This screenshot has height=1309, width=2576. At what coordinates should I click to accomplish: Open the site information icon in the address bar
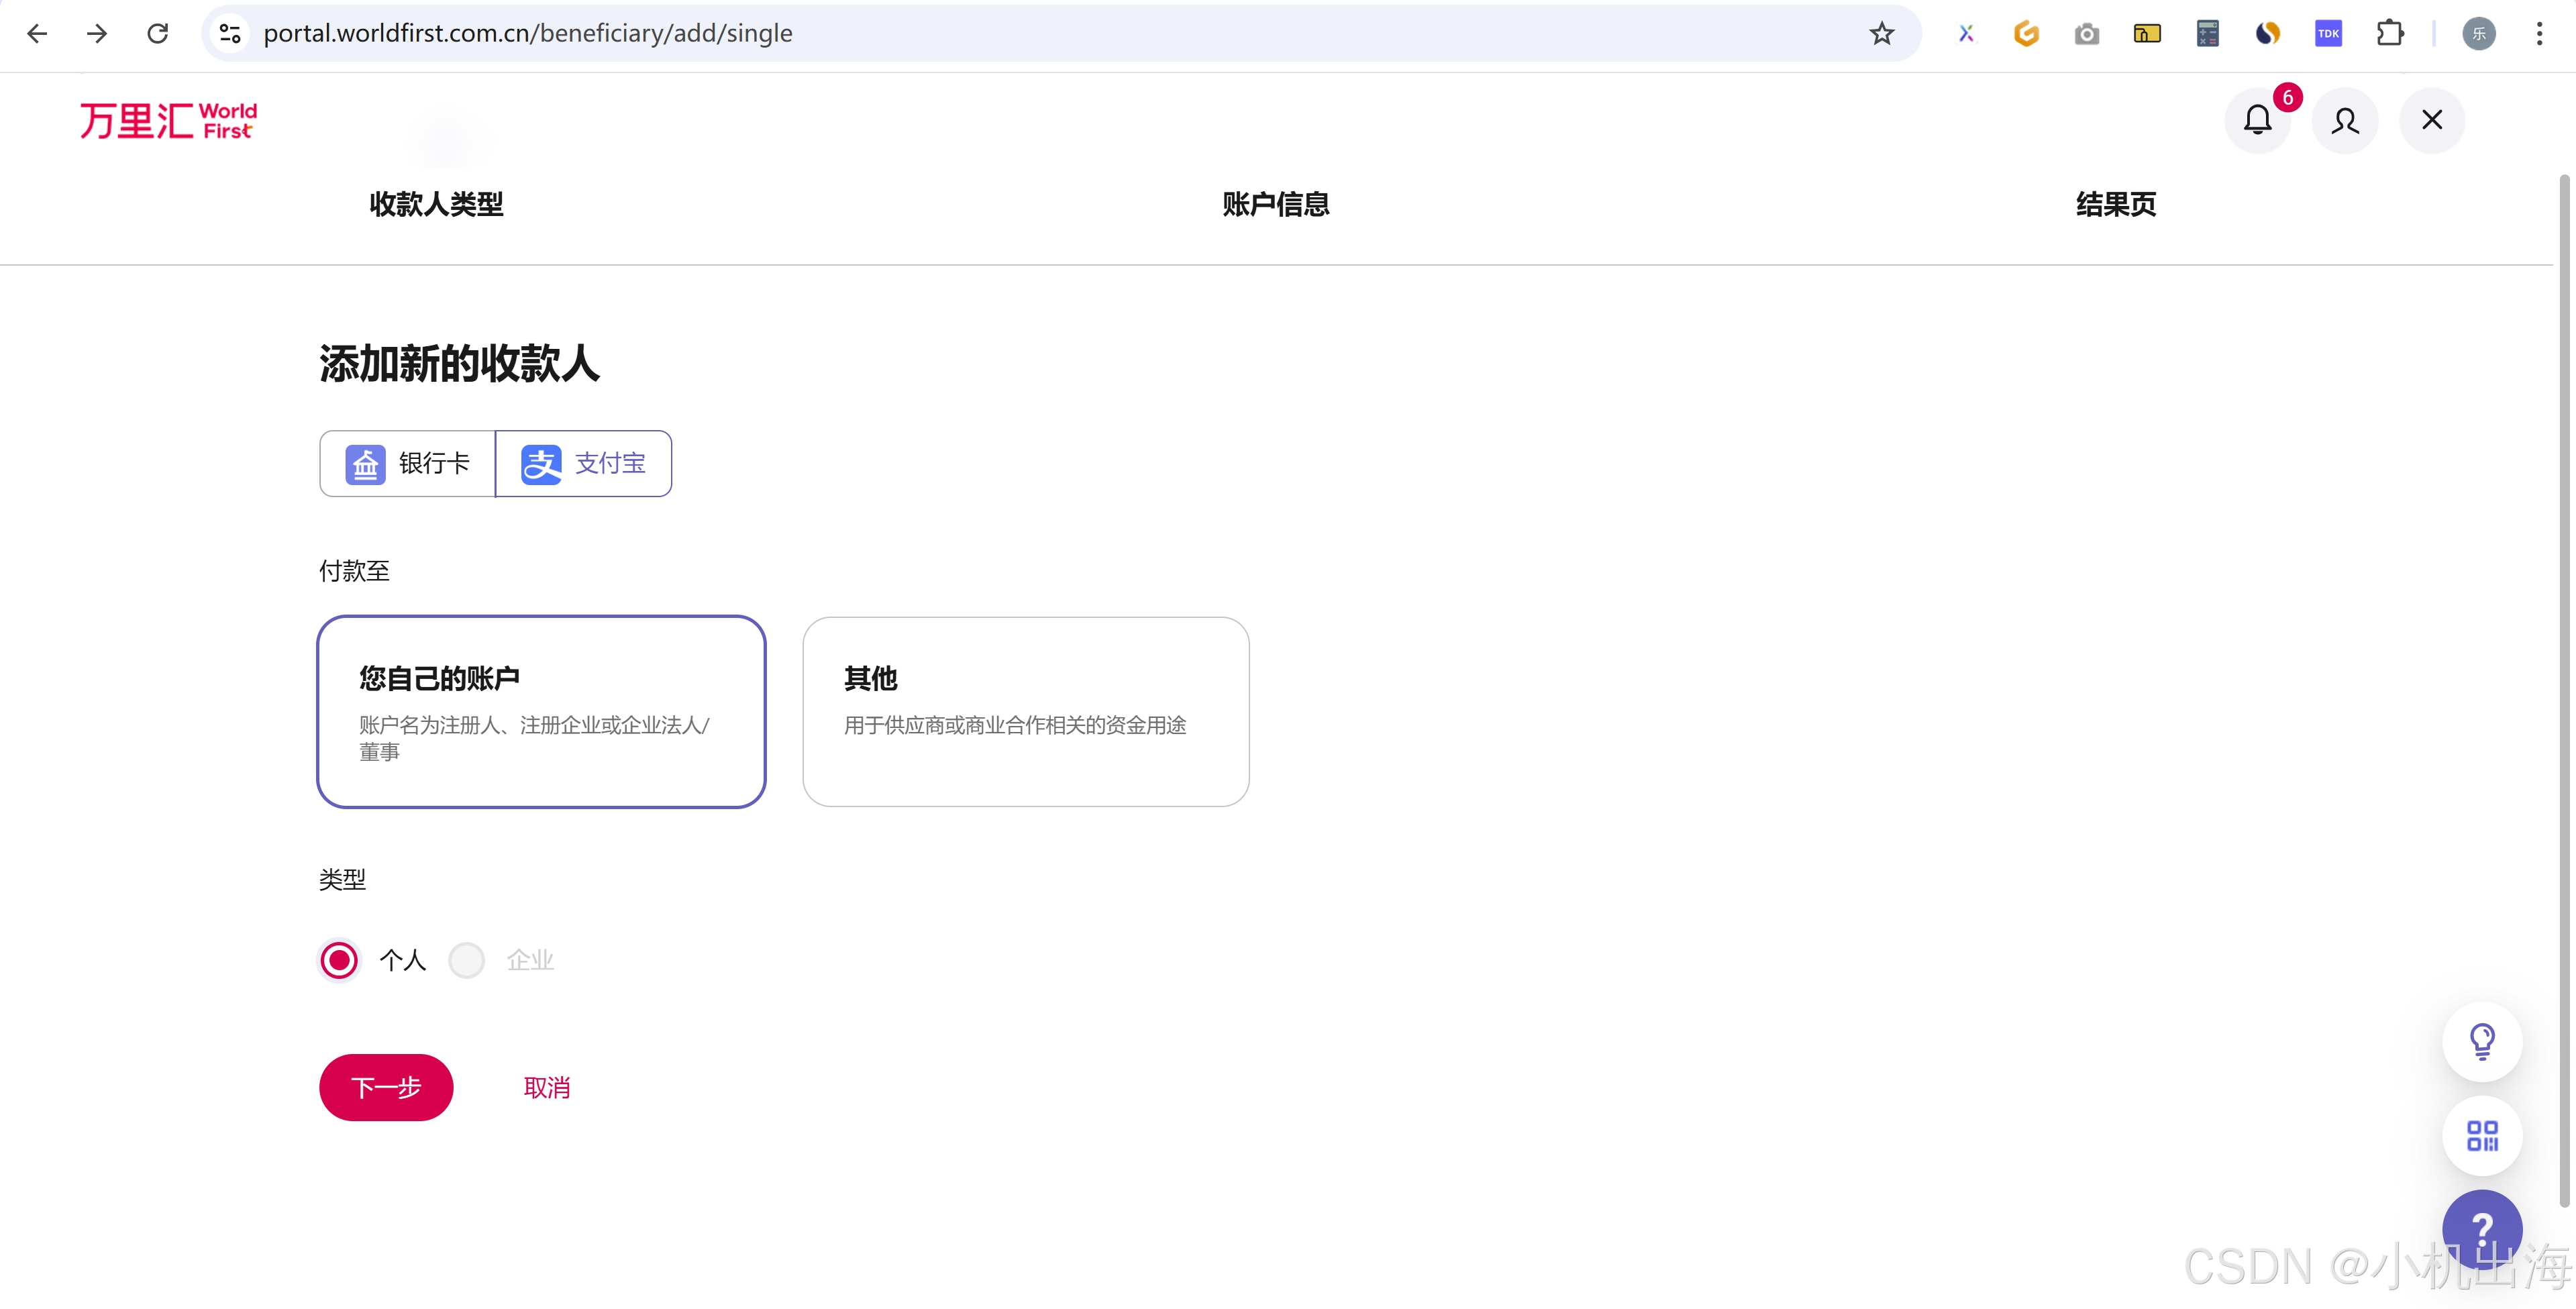tap(230, 33)
